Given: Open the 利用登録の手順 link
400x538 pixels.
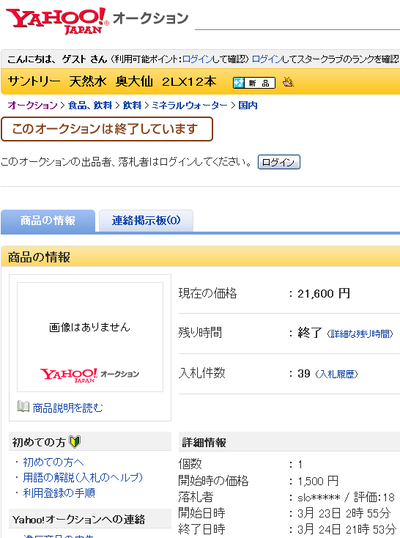Looking at the screenshot, I should point(59,493).
